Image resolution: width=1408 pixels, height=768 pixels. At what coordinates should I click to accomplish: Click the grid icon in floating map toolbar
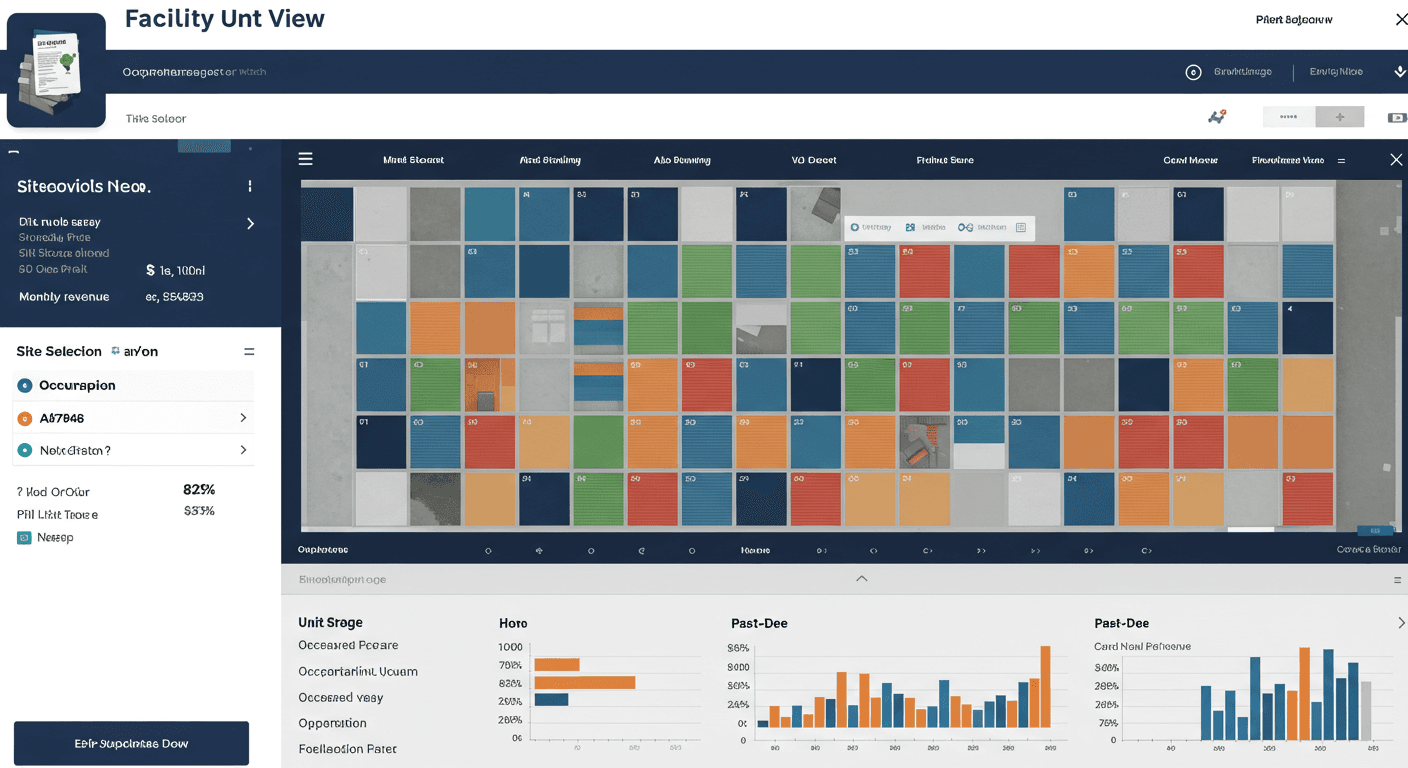tap(1021, 228)
